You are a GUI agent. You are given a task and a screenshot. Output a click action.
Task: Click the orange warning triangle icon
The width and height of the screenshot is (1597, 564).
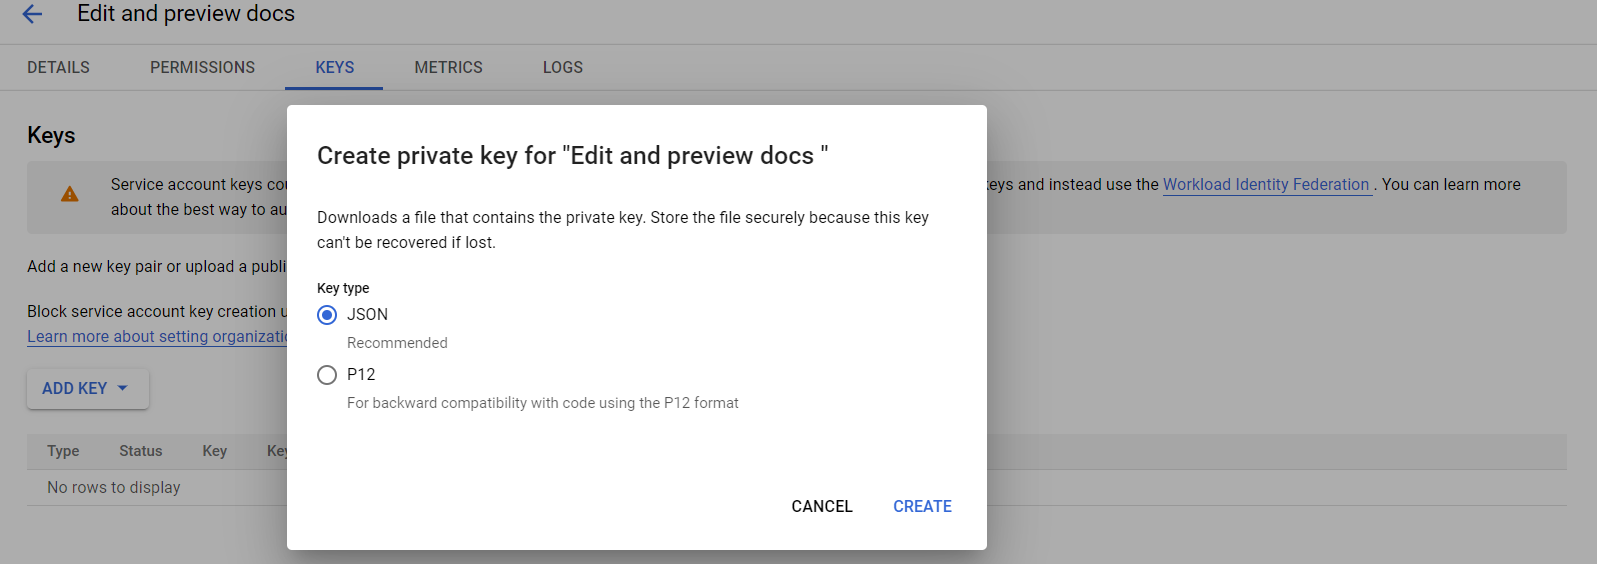pos(69,194)
